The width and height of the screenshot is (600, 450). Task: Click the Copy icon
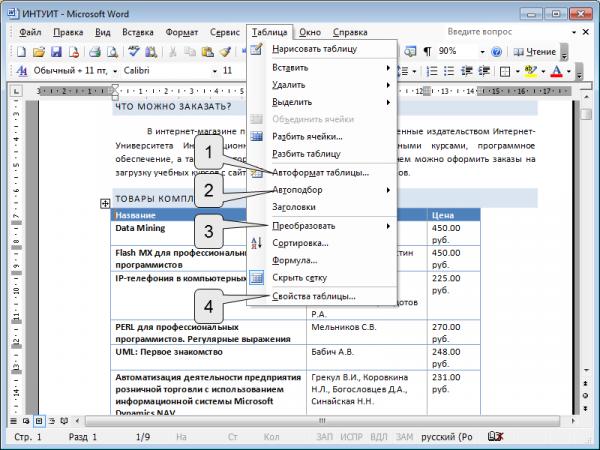click(190, 52)
